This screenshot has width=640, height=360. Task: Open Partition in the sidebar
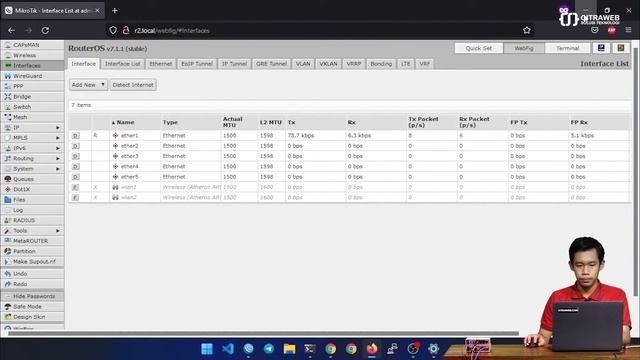tap(32, 251)
